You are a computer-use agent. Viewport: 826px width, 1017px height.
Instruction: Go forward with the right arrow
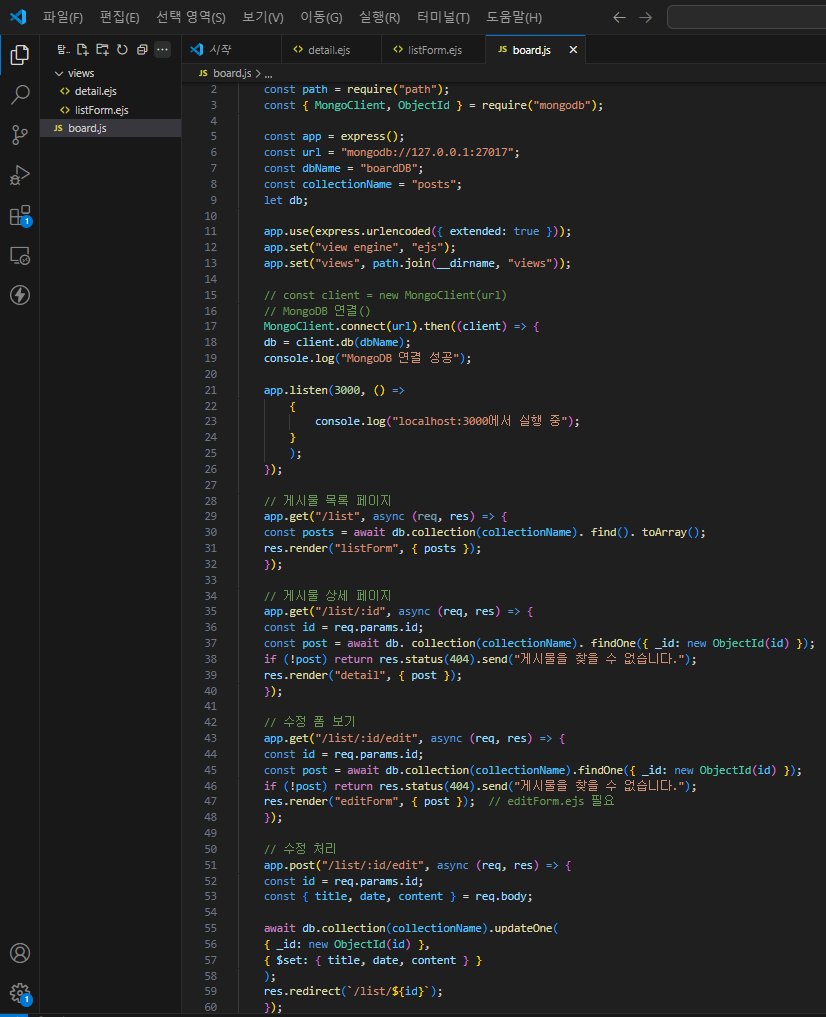[645, 18]
